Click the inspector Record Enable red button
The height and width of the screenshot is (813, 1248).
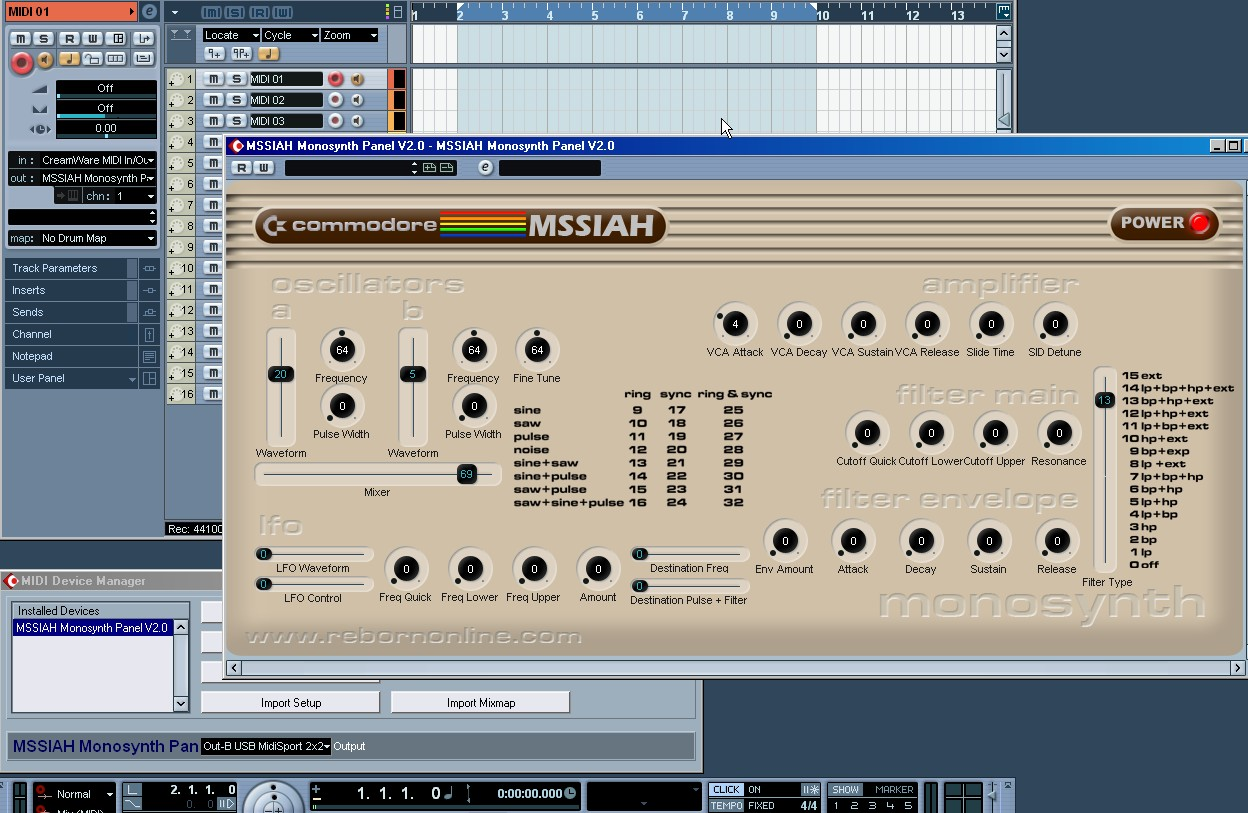point(21,62)
